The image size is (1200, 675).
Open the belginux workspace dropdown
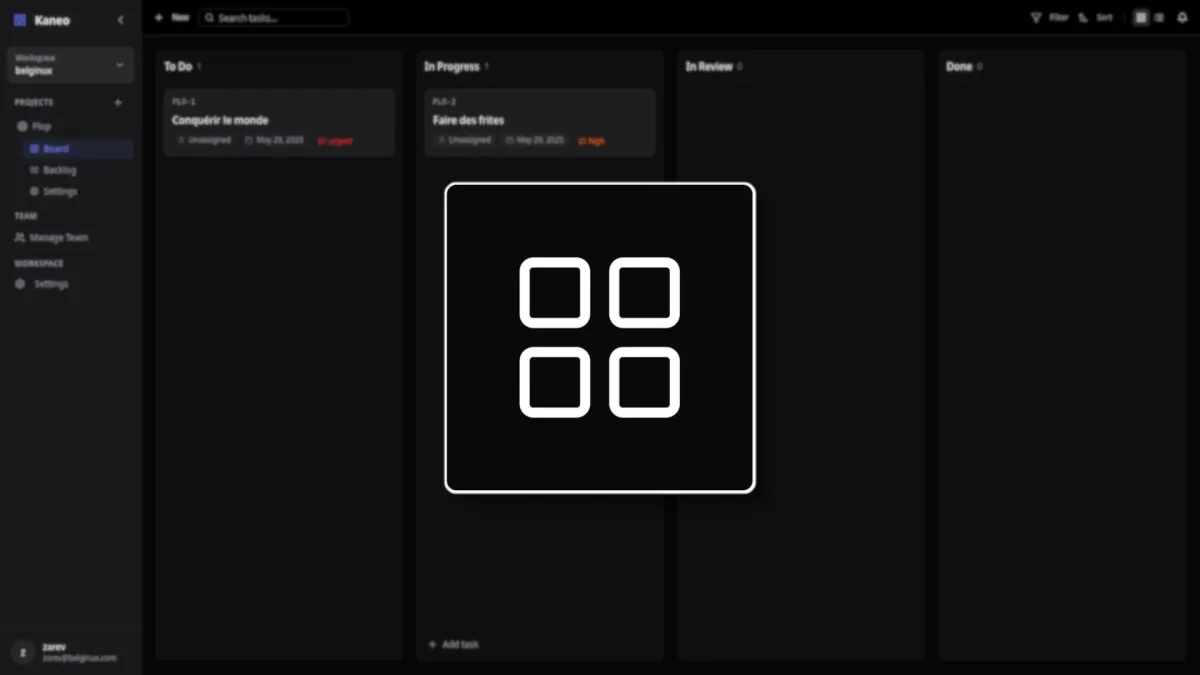[x=70, y=65]
